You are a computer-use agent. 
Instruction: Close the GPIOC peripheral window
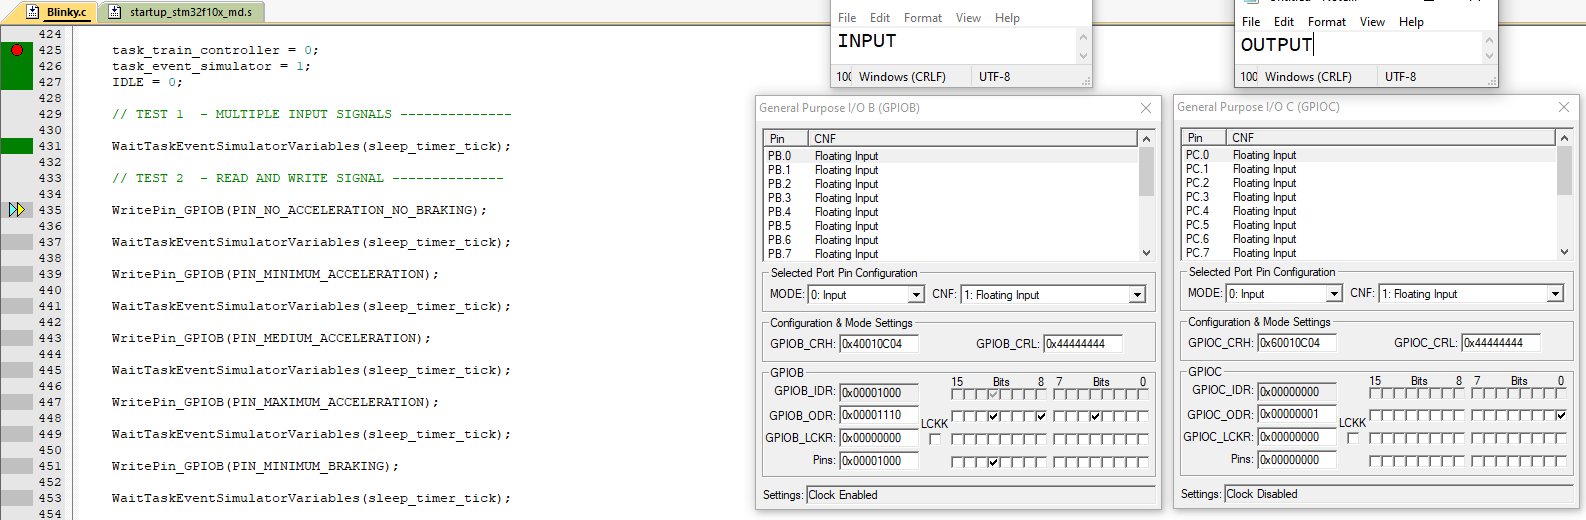[1564, 107]
